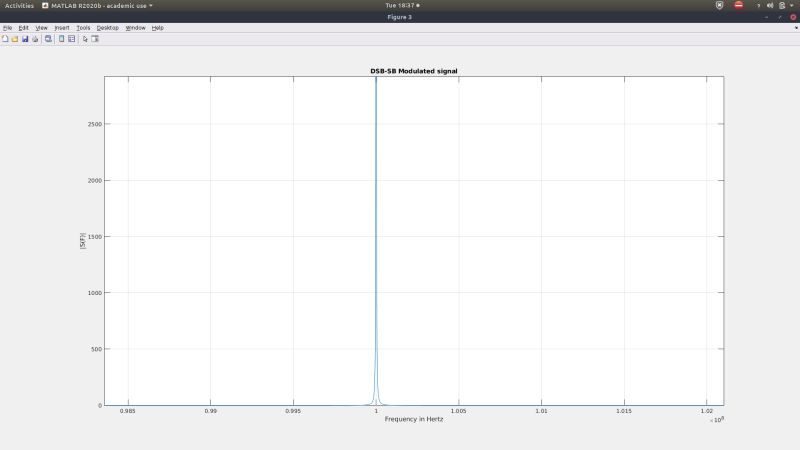Click the x-axis tick label 1.02
Viewport: 800px width, 450px height.
(x=707, y=411)
